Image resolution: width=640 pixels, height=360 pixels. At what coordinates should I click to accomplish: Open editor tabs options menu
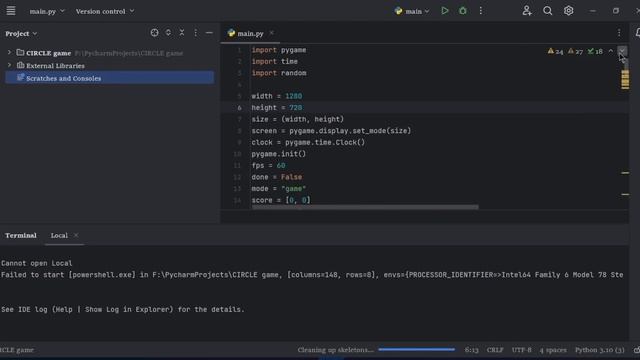click(x=619, y=33)
